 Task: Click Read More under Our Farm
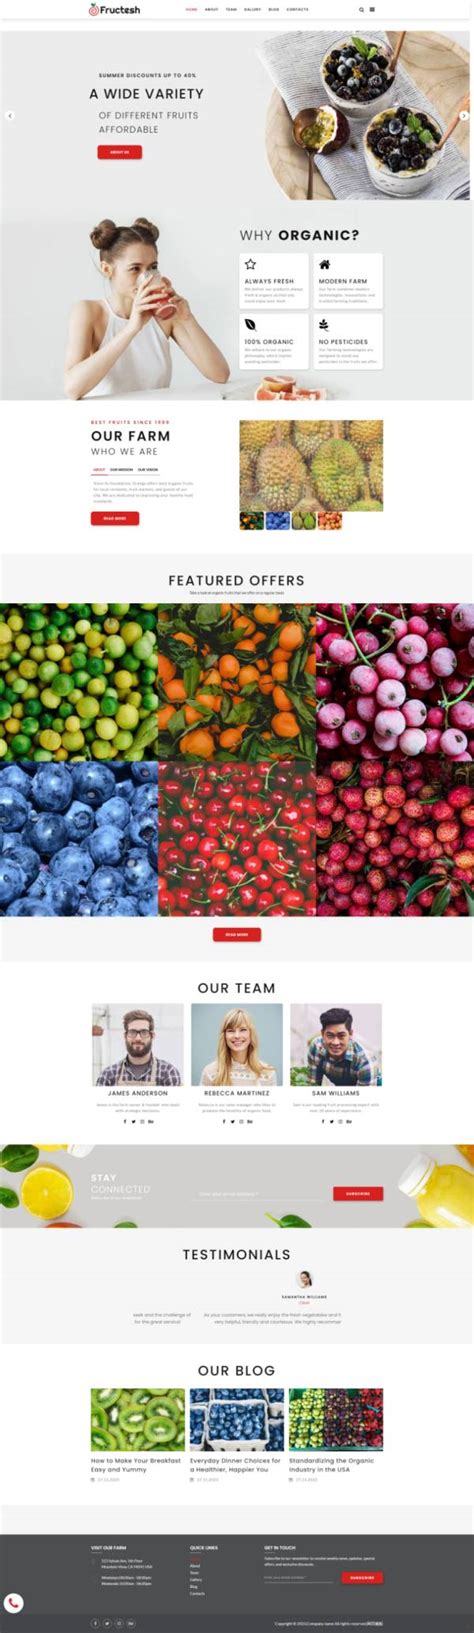point(115,518)
